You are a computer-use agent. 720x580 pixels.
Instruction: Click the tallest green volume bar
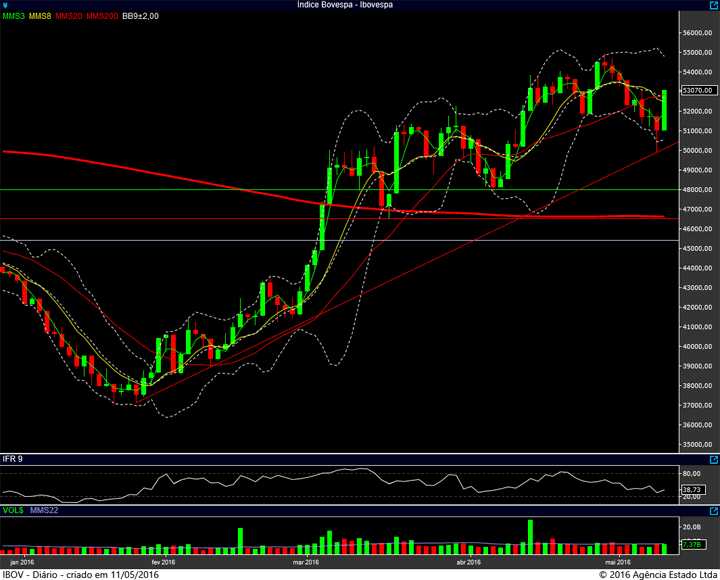[x=530, y=537]
